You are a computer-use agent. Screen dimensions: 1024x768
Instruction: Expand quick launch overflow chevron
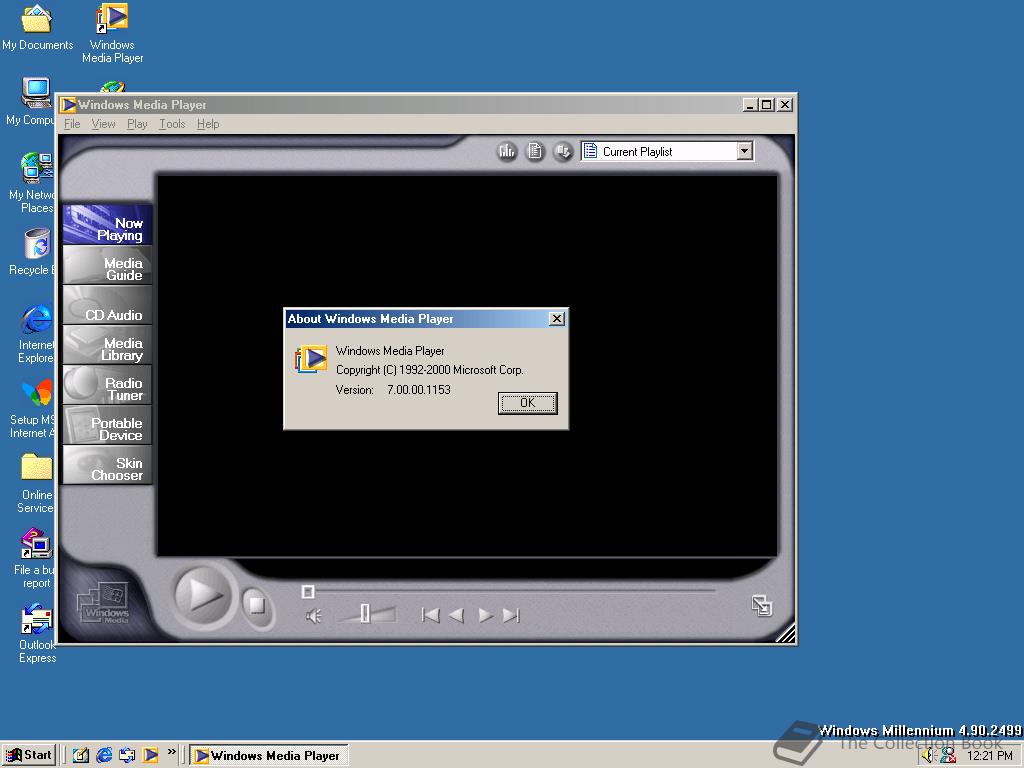[172, 752]
